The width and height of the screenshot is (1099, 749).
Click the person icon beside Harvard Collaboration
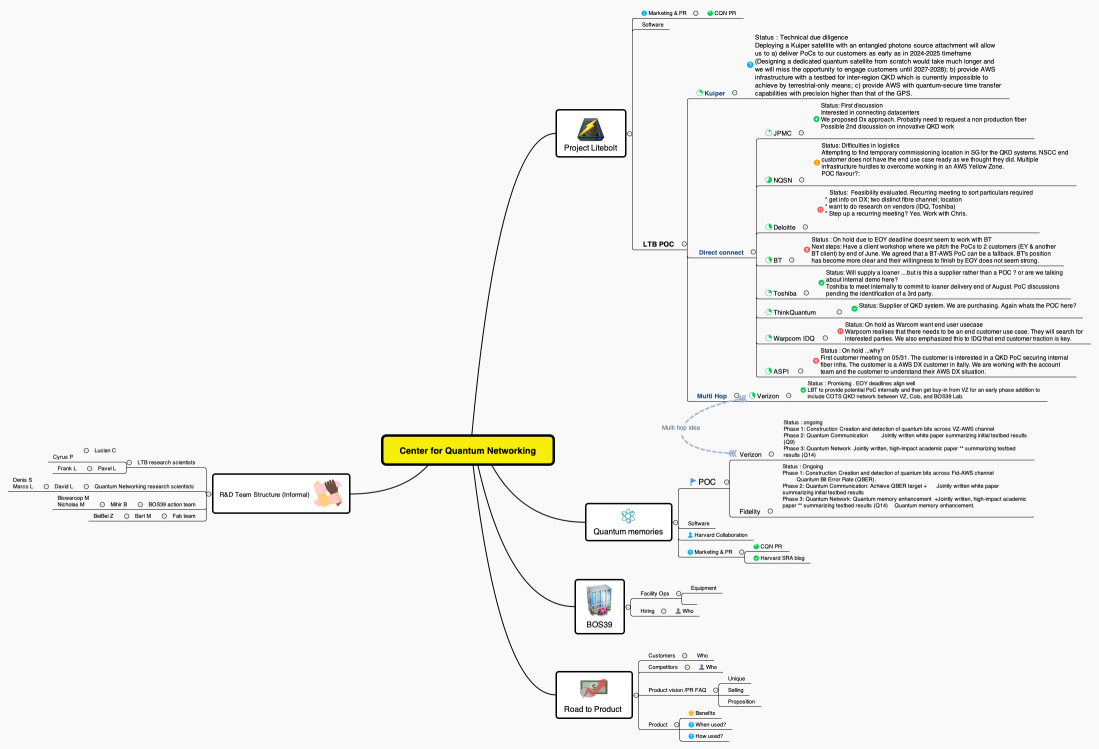[x=690, y=535]
